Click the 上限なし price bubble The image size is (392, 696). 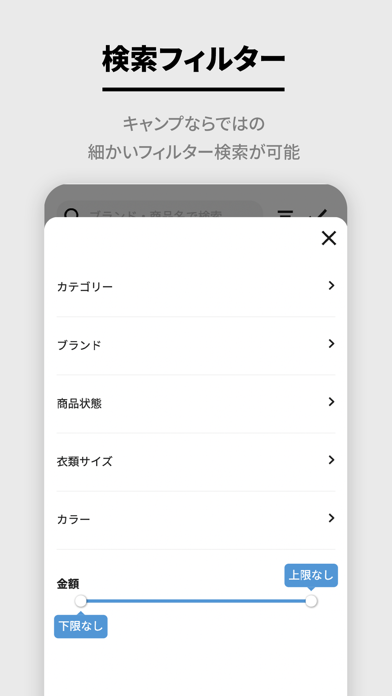311,576
